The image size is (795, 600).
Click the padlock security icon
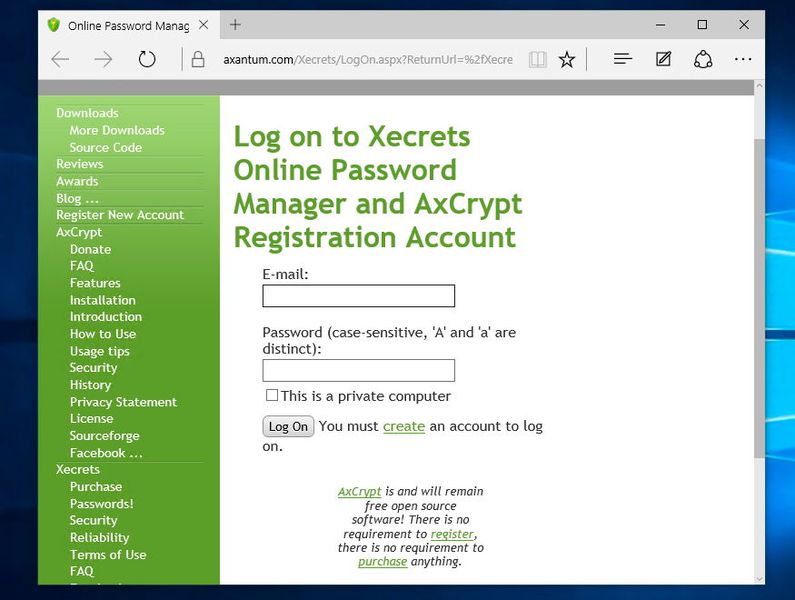(198, 59)
